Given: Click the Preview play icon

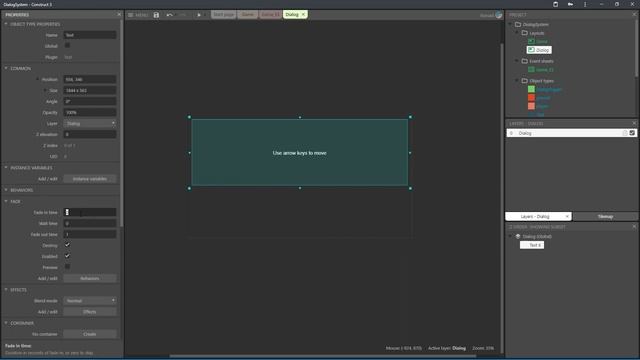Looking at the screenshot, I should [199, 15].
